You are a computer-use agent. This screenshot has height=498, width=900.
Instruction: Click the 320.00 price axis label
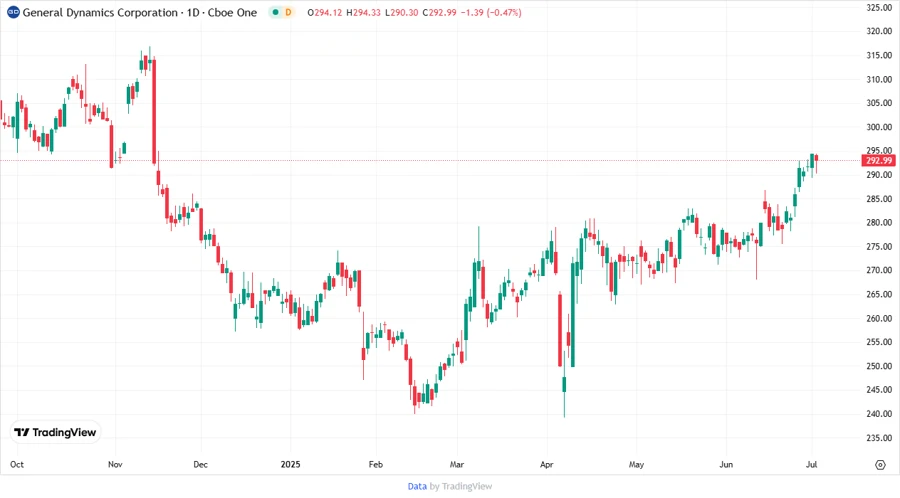pyautogui.click(x=879, y=32)
